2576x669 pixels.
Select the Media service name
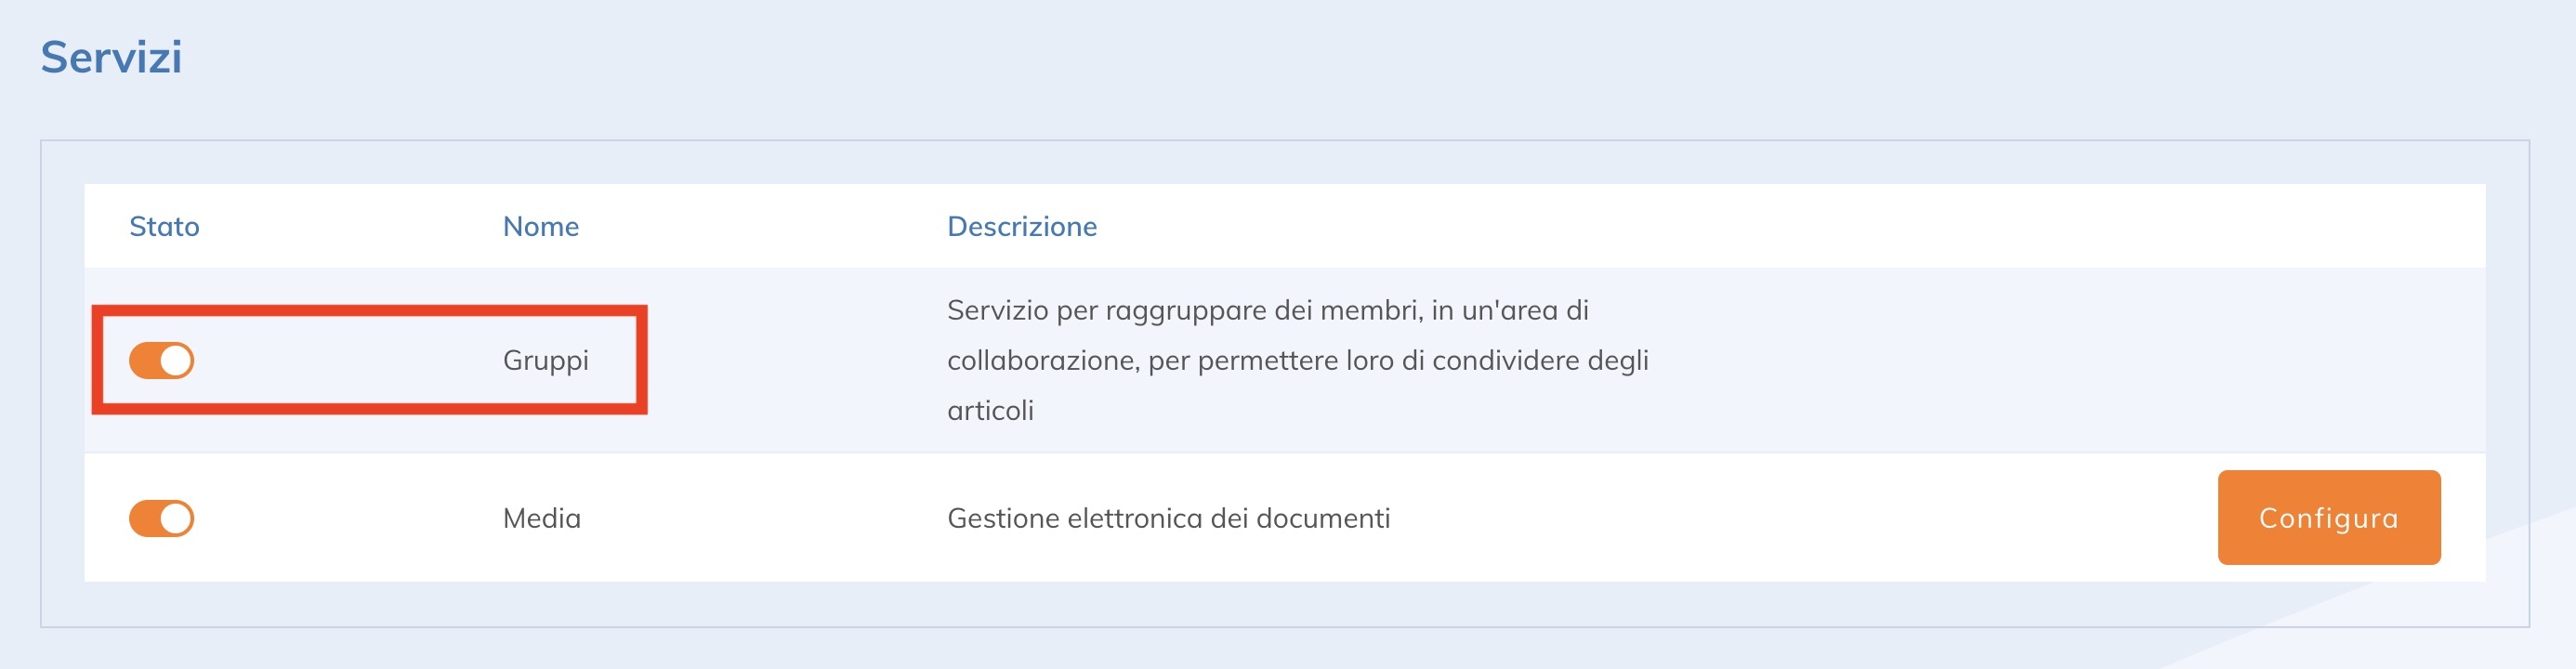541,518
